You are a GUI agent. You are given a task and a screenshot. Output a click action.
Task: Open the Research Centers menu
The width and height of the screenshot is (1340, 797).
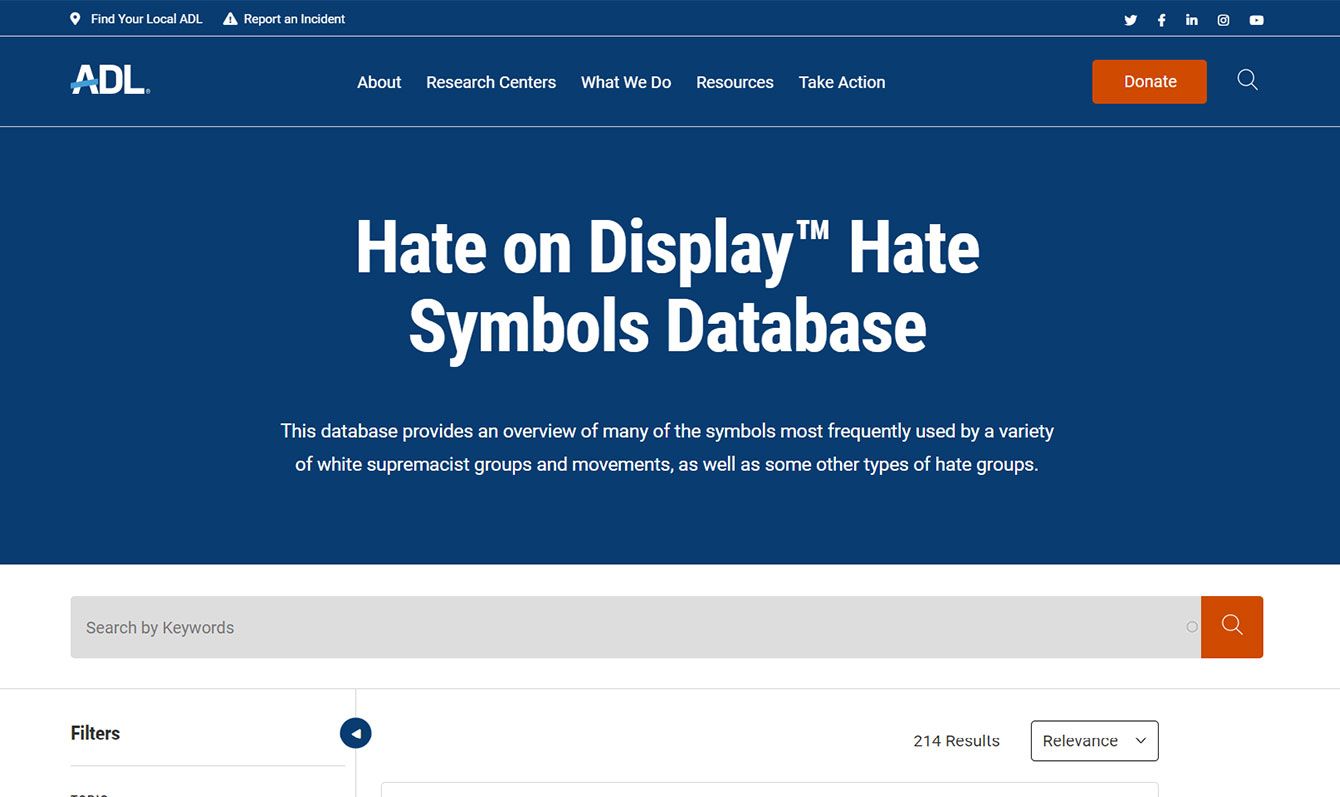491,82
